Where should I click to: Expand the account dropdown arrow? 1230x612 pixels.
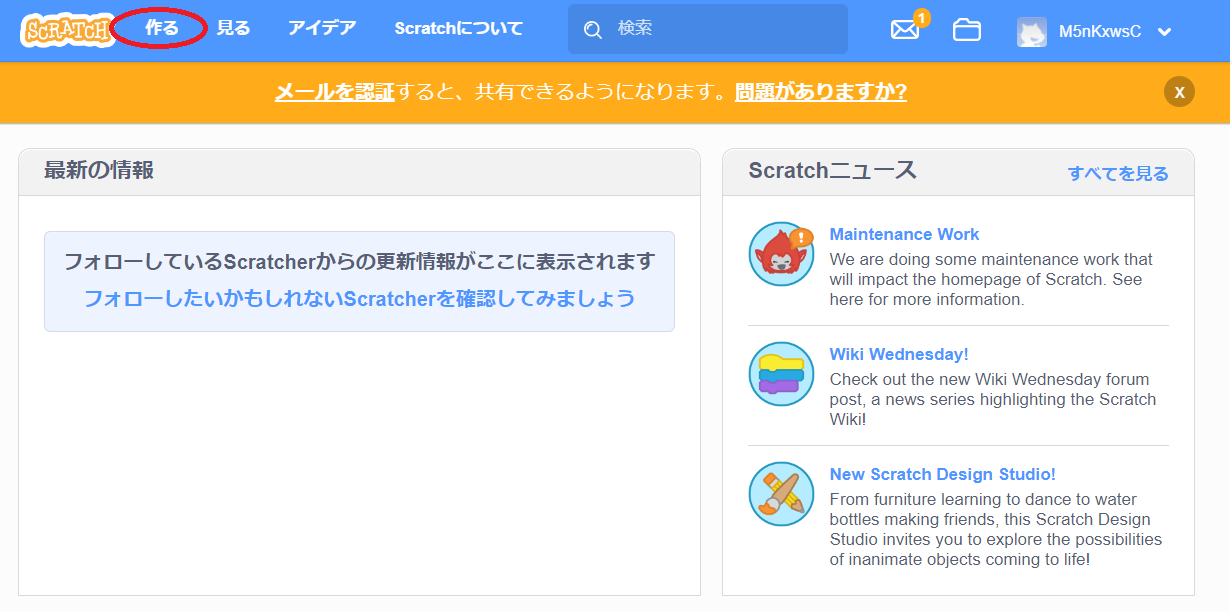pos(1164,32)
